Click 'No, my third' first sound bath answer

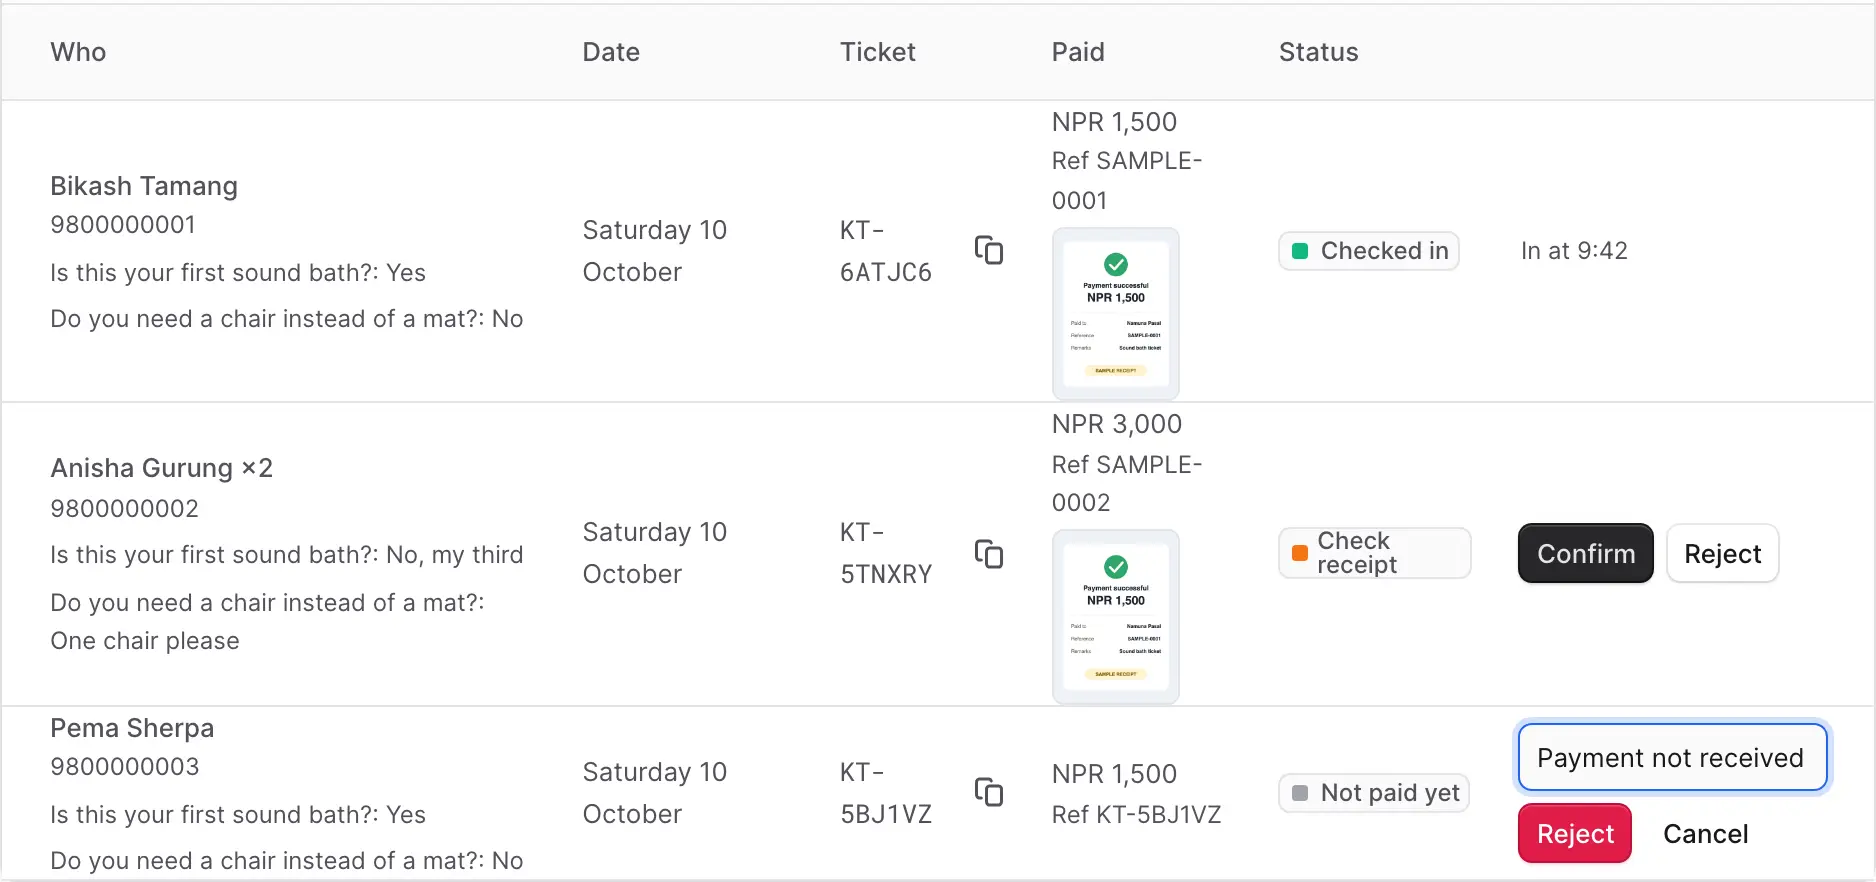pos(455,555)
